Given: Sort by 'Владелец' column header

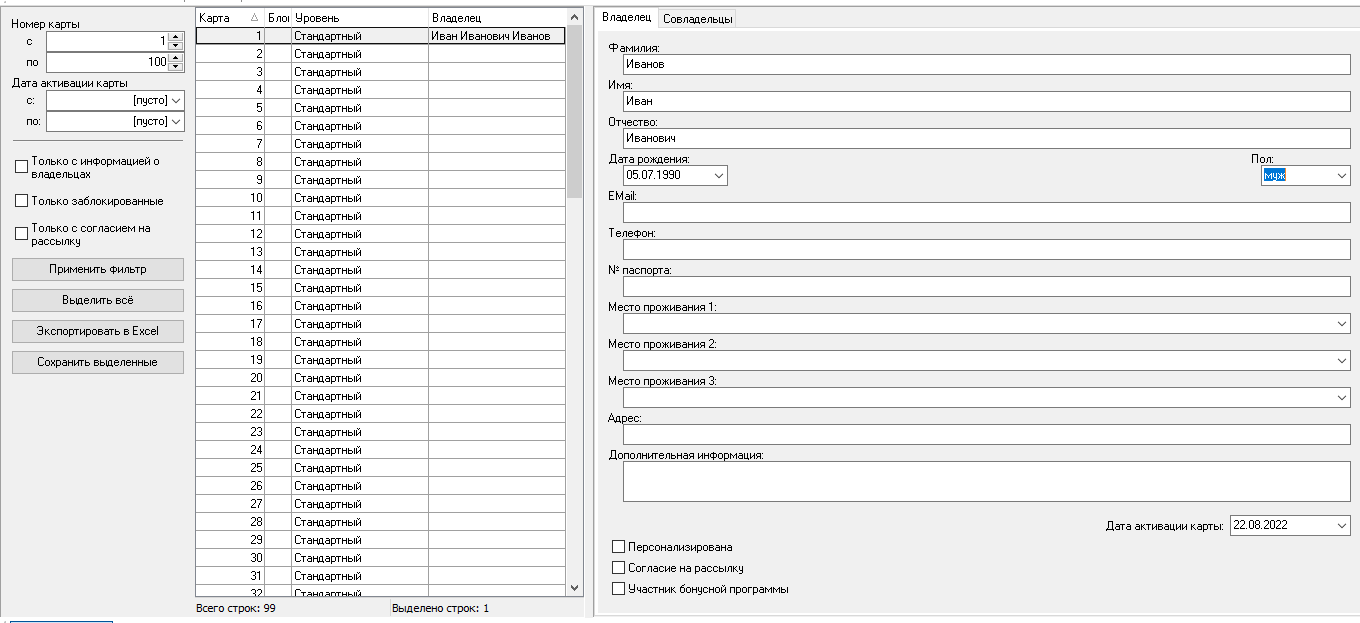Looking at the screenshot, I should (x=496, y=18).
